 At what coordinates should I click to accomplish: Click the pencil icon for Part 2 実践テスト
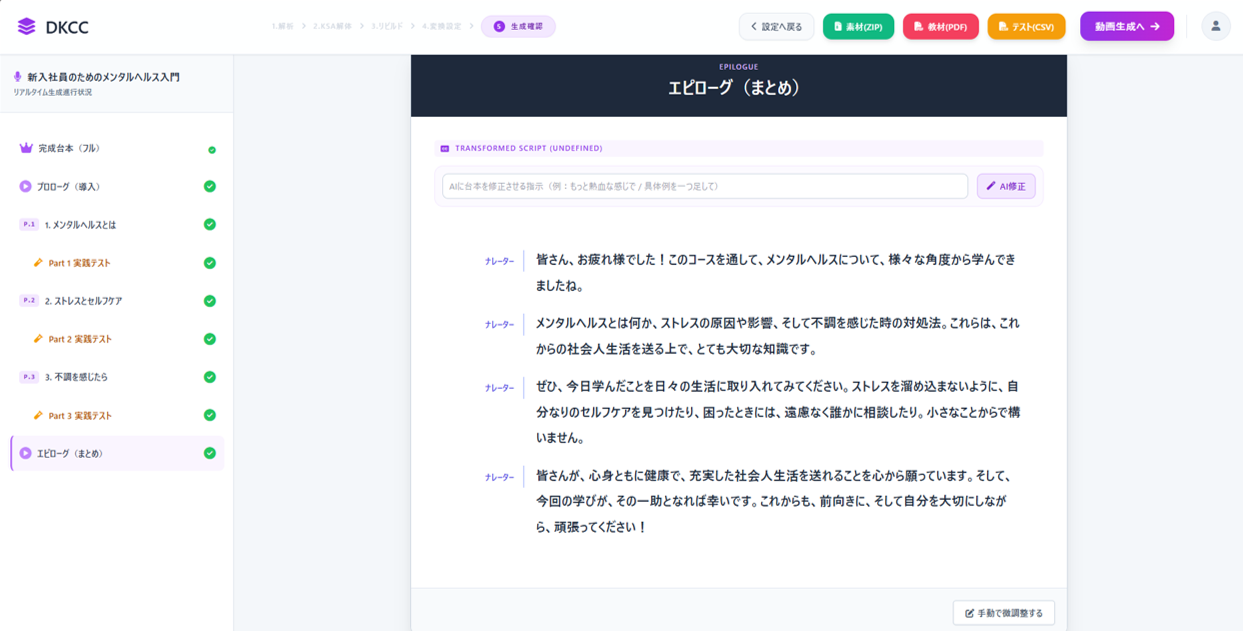tap(38, 339)
